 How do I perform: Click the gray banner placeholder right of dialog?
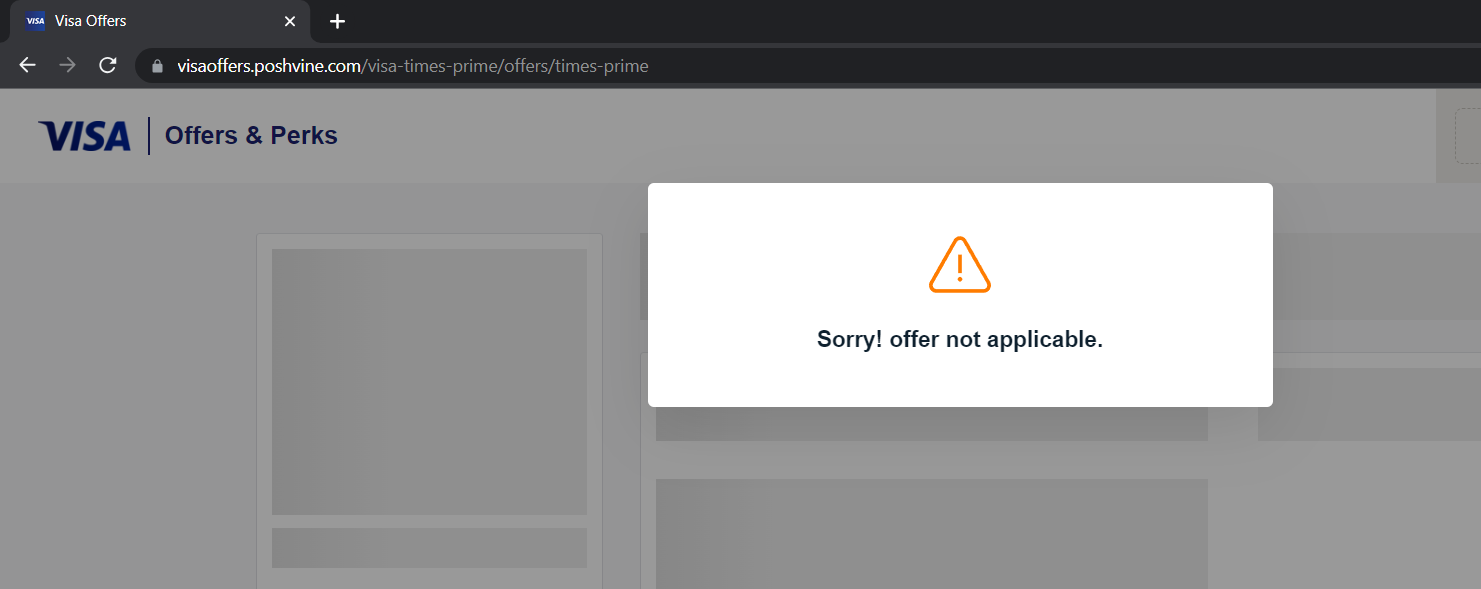(x=1377, y=277)
